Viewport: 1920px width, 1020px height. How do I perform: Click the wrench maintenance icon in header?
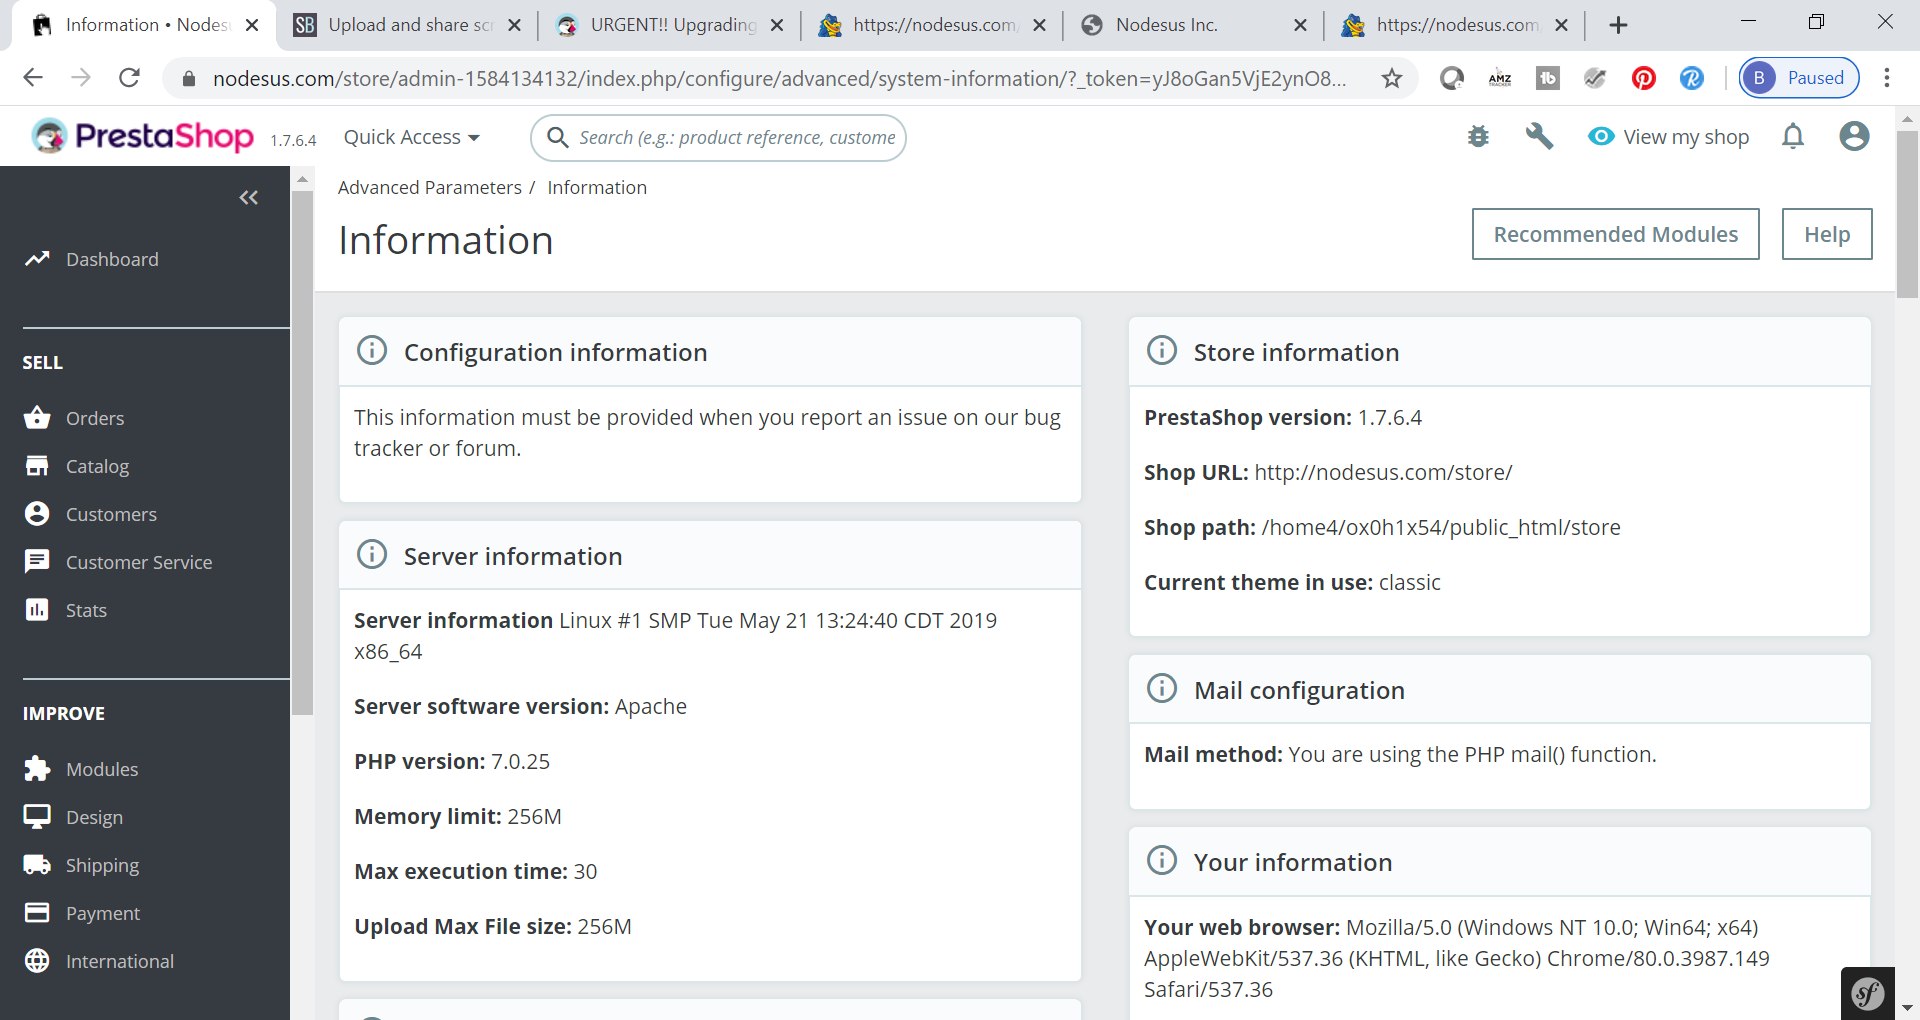tap(1539, 137)
